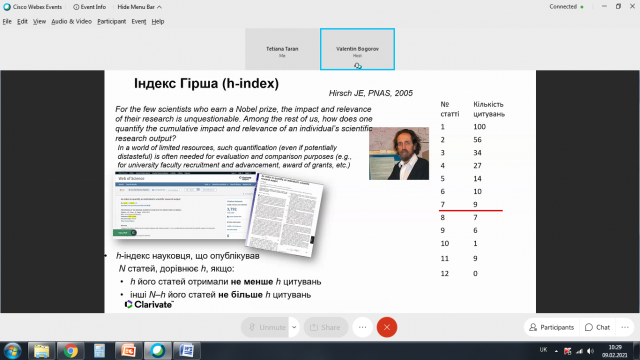Click the red leave event button
Viewport: 640px width, 360px height.
387,327
